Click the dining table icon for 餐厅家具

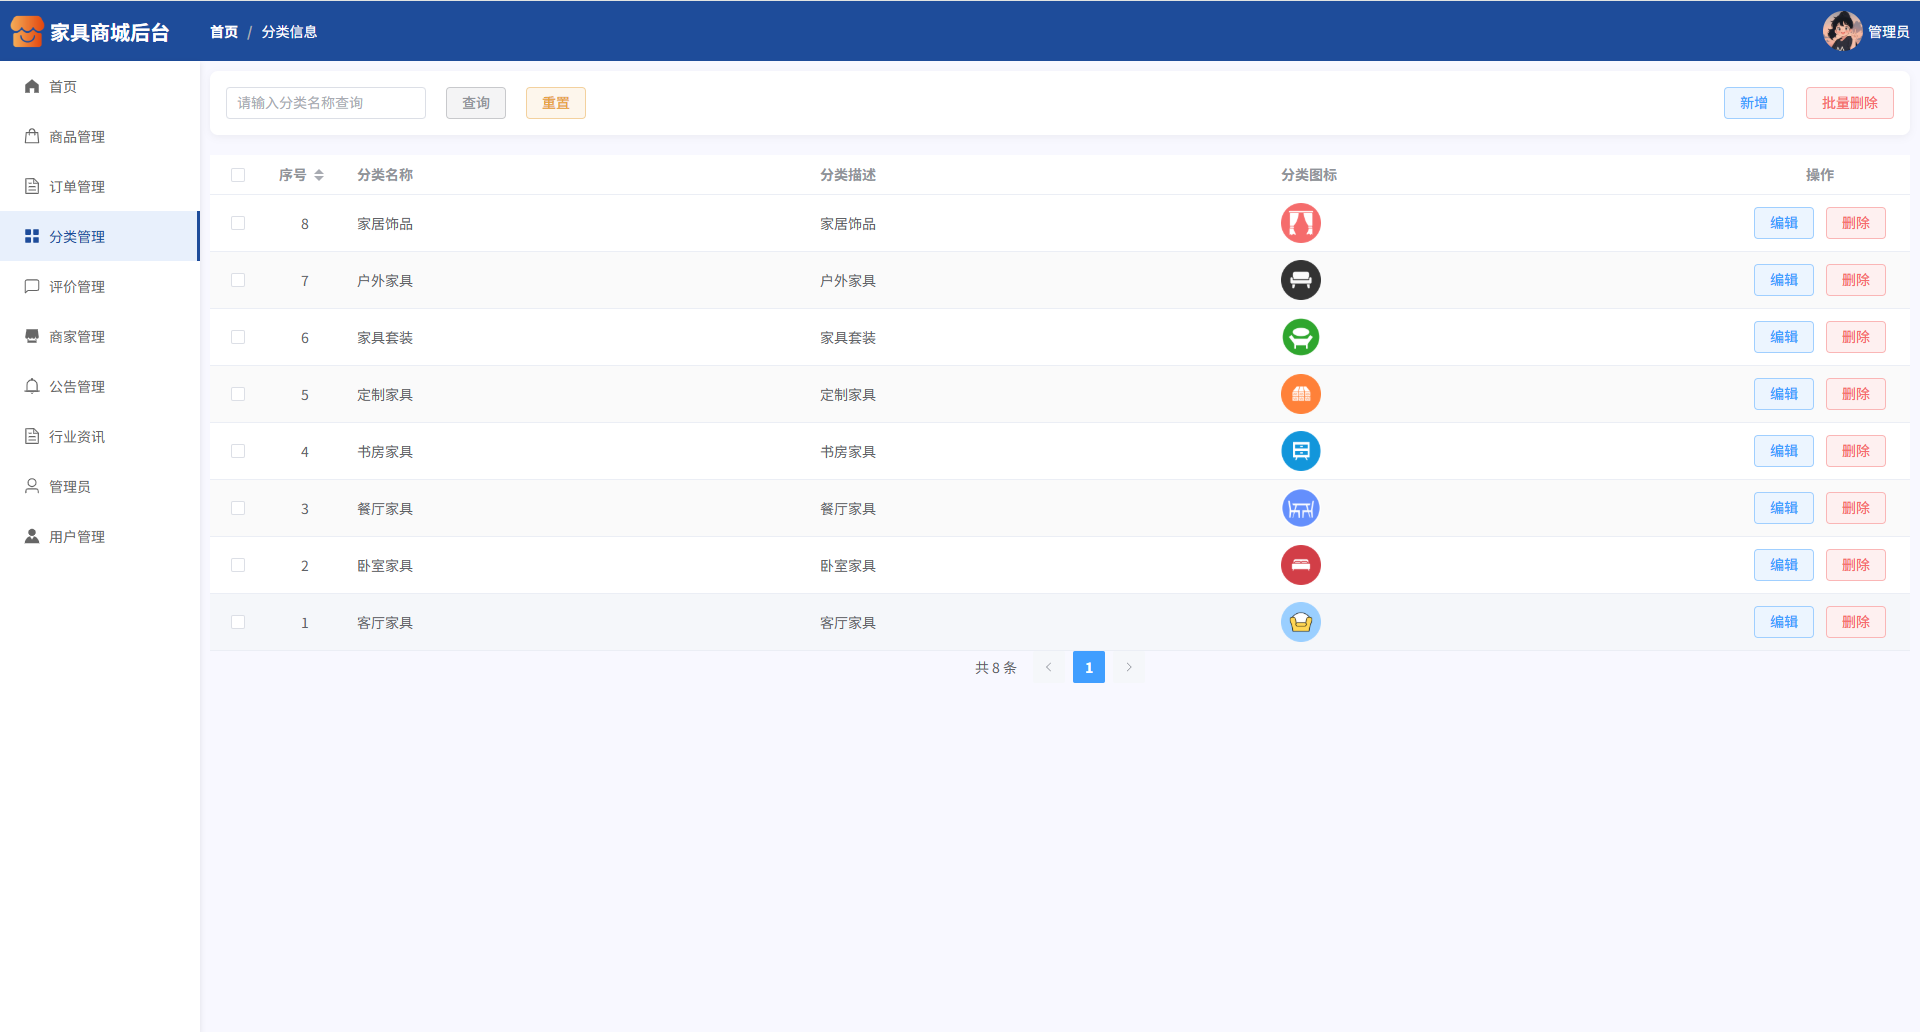pyautogui.click(x=1300, y=508)
